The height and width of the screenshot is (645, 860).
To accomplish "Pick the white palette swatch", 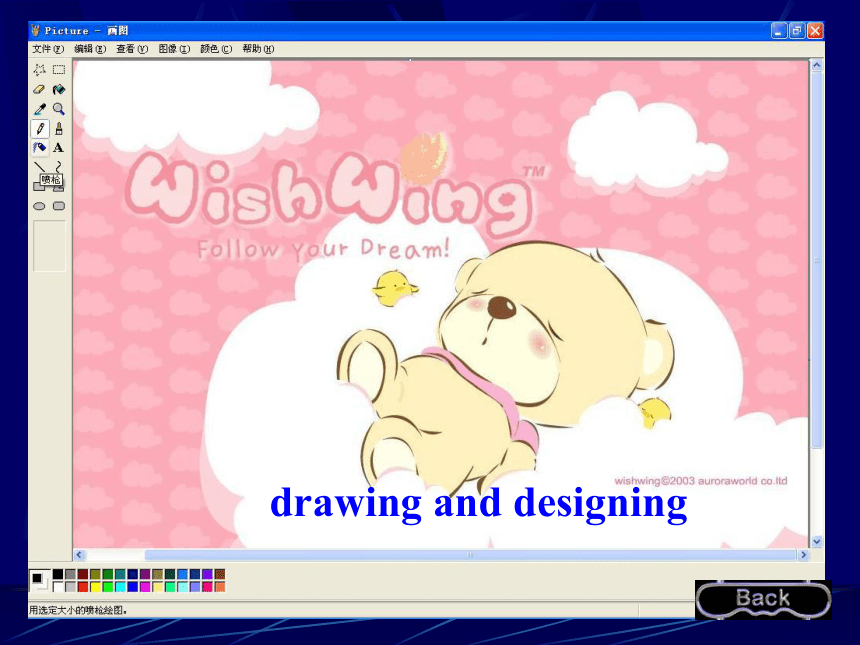I will [x=58, y=587].
